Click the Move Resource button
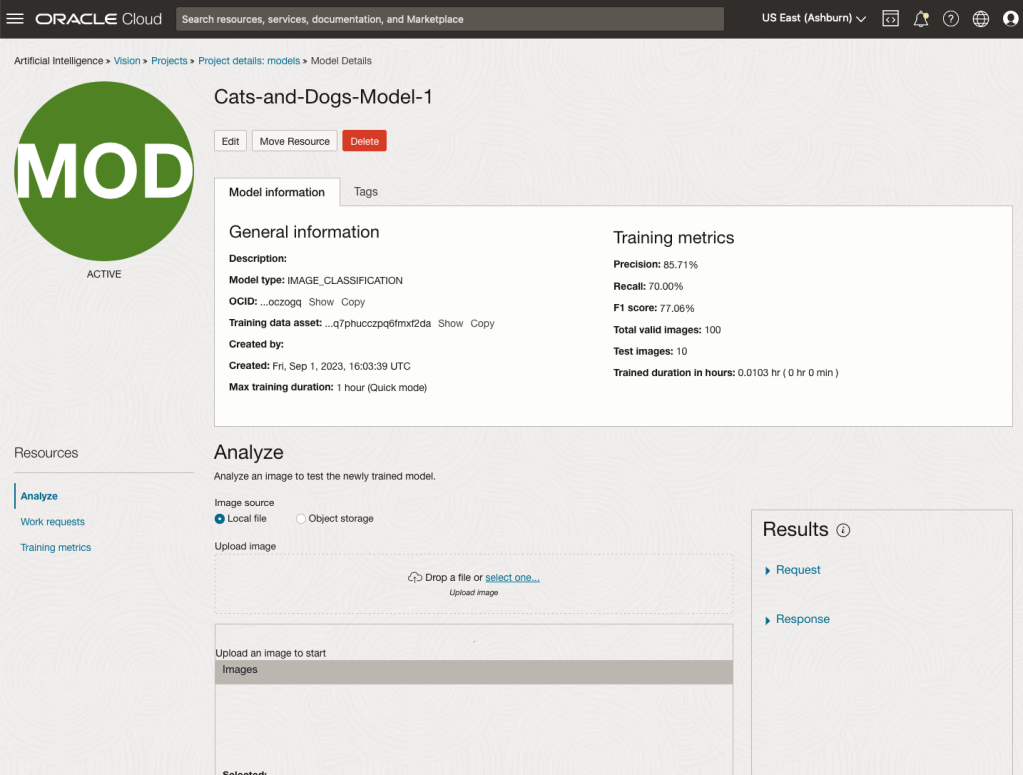This screenshot has width=1023, height=775. coord(294,141)
